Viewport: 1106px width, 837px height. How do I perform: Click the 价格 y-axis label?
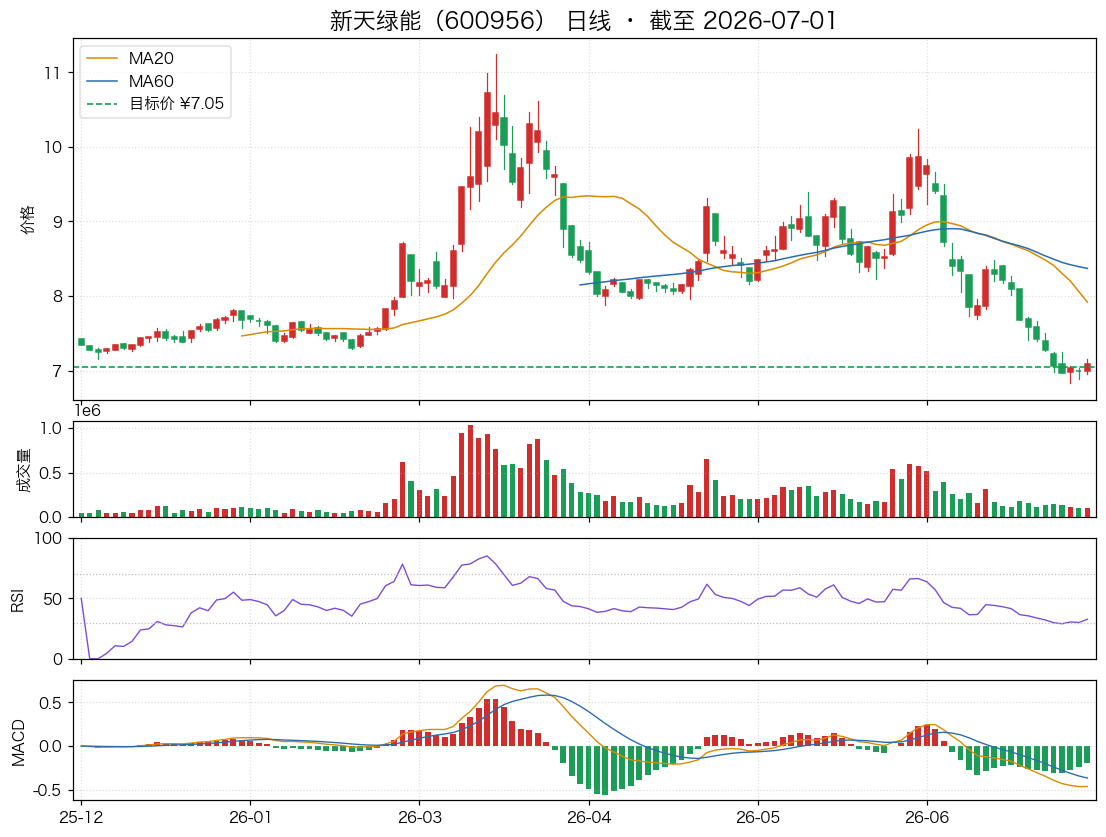tap(27, 220)
